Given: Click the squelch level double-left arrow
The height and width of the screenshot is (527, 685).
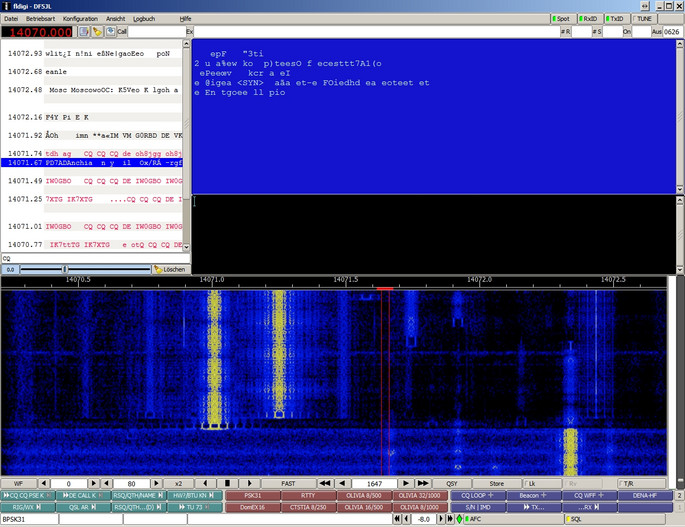Looking at the screenshot, I should (x=397, y=519).
